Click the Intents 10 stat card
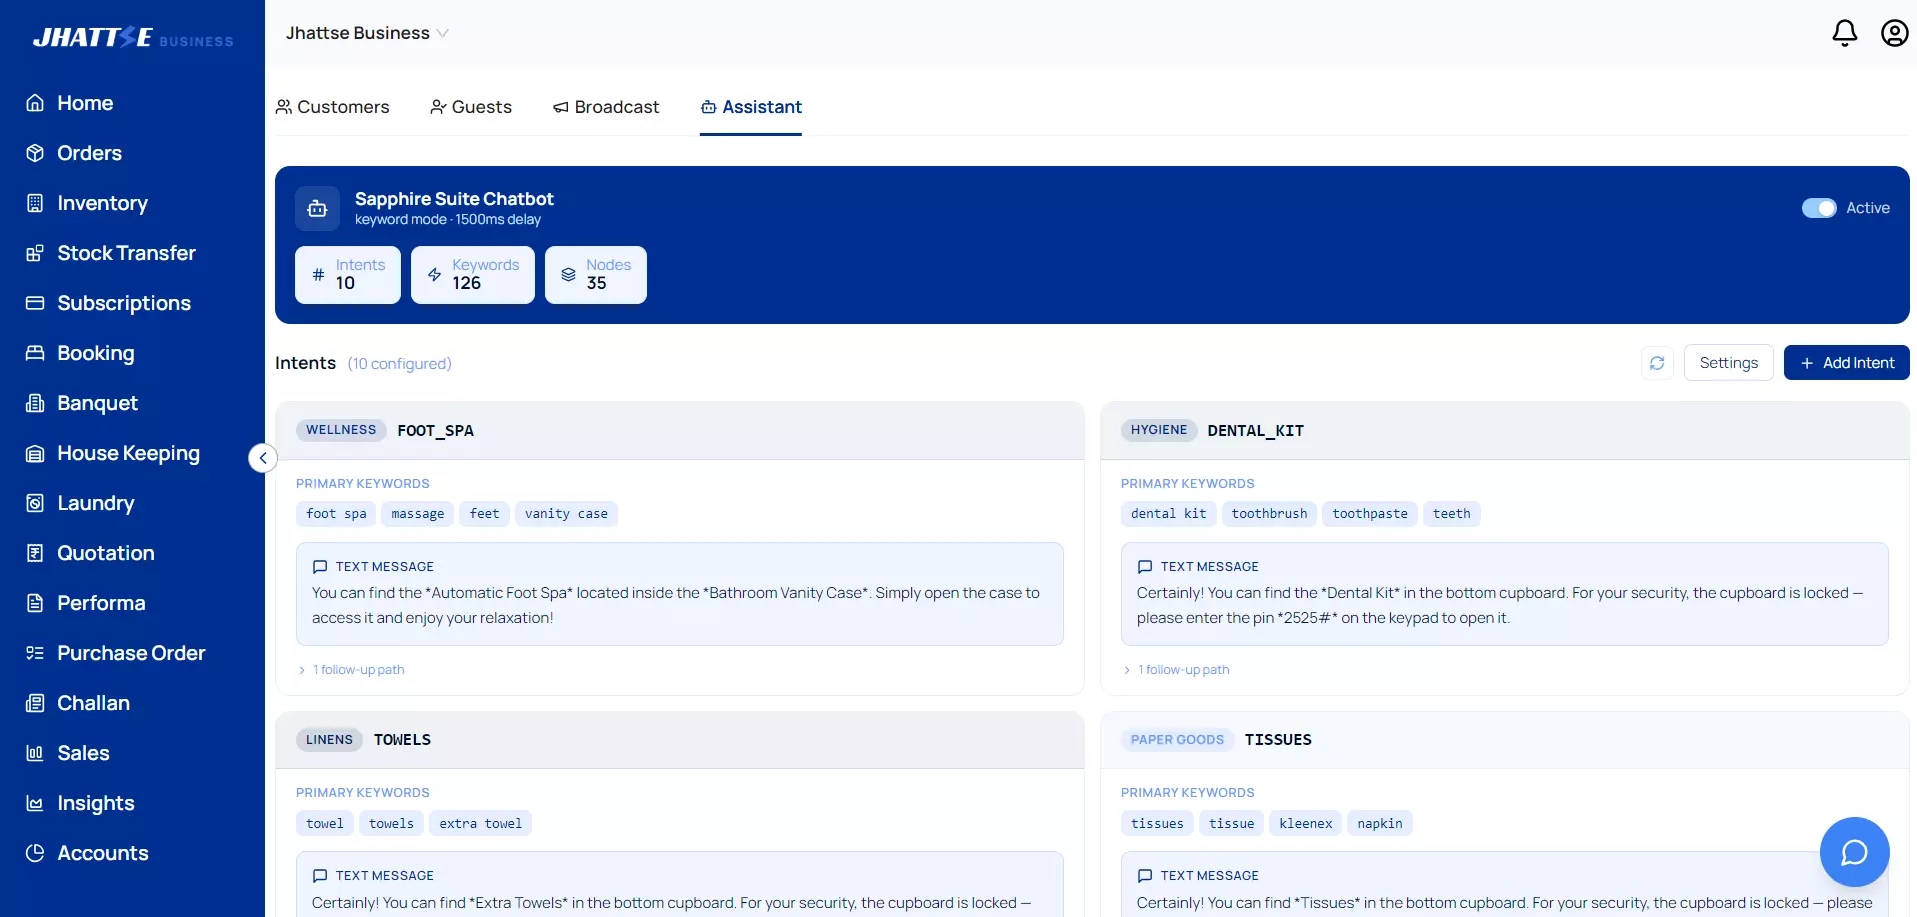This screenshot has width=1917, height=917. coord(347,275)
